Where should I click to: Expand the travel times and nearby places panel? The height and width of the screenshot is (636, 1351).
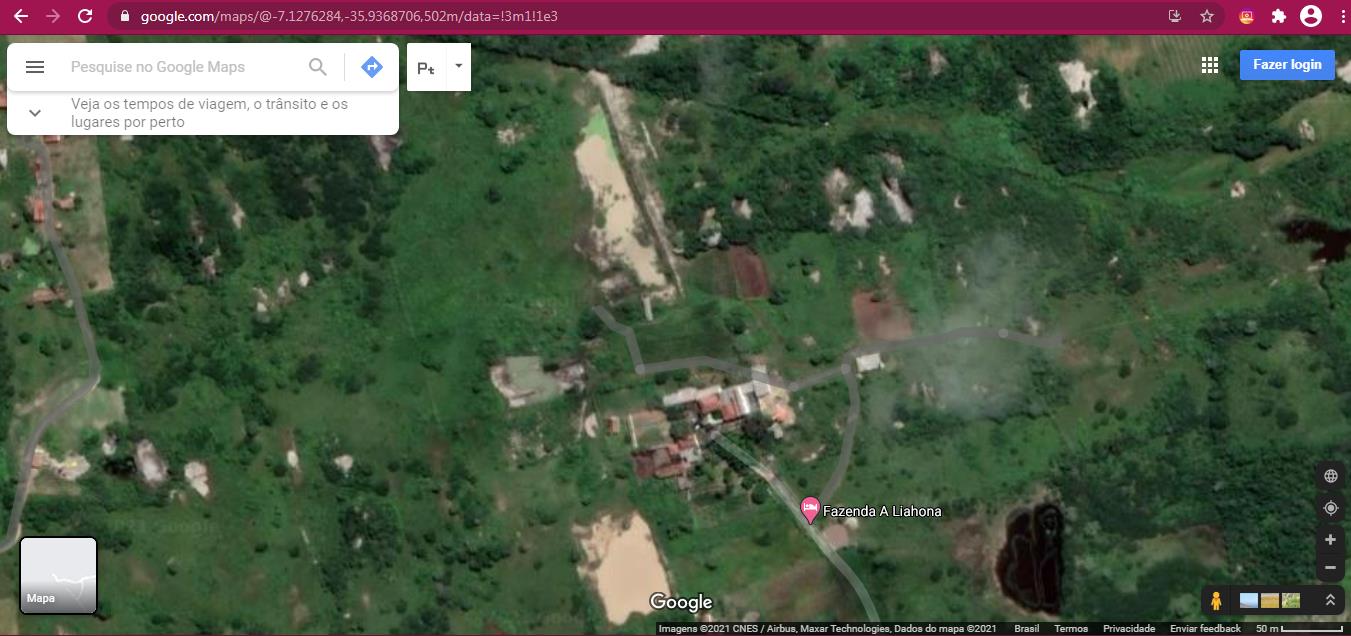click(x=35, y=113)
